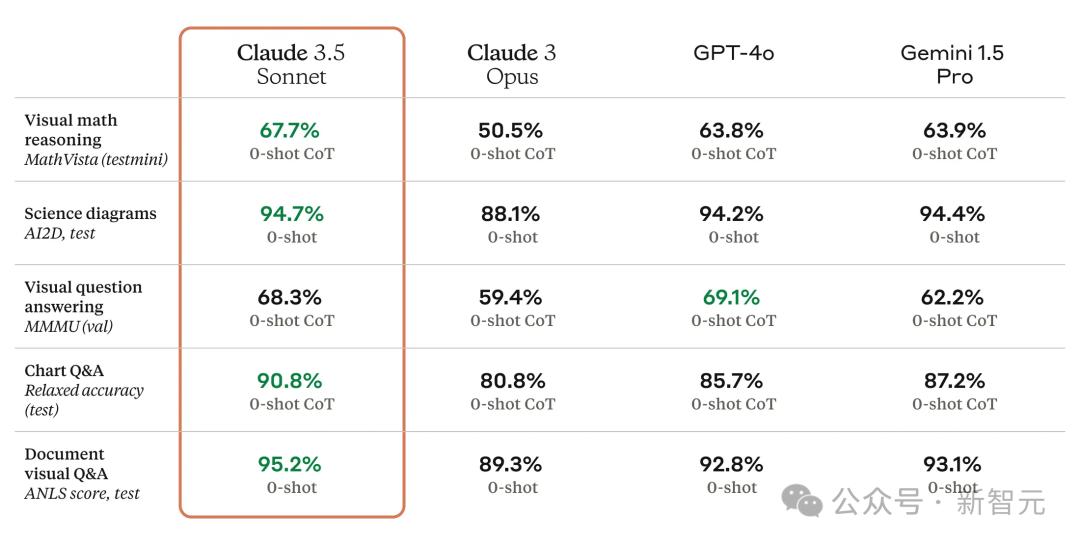
Task: Select the Claude 3 Opus column header
Action: (512, 64)
